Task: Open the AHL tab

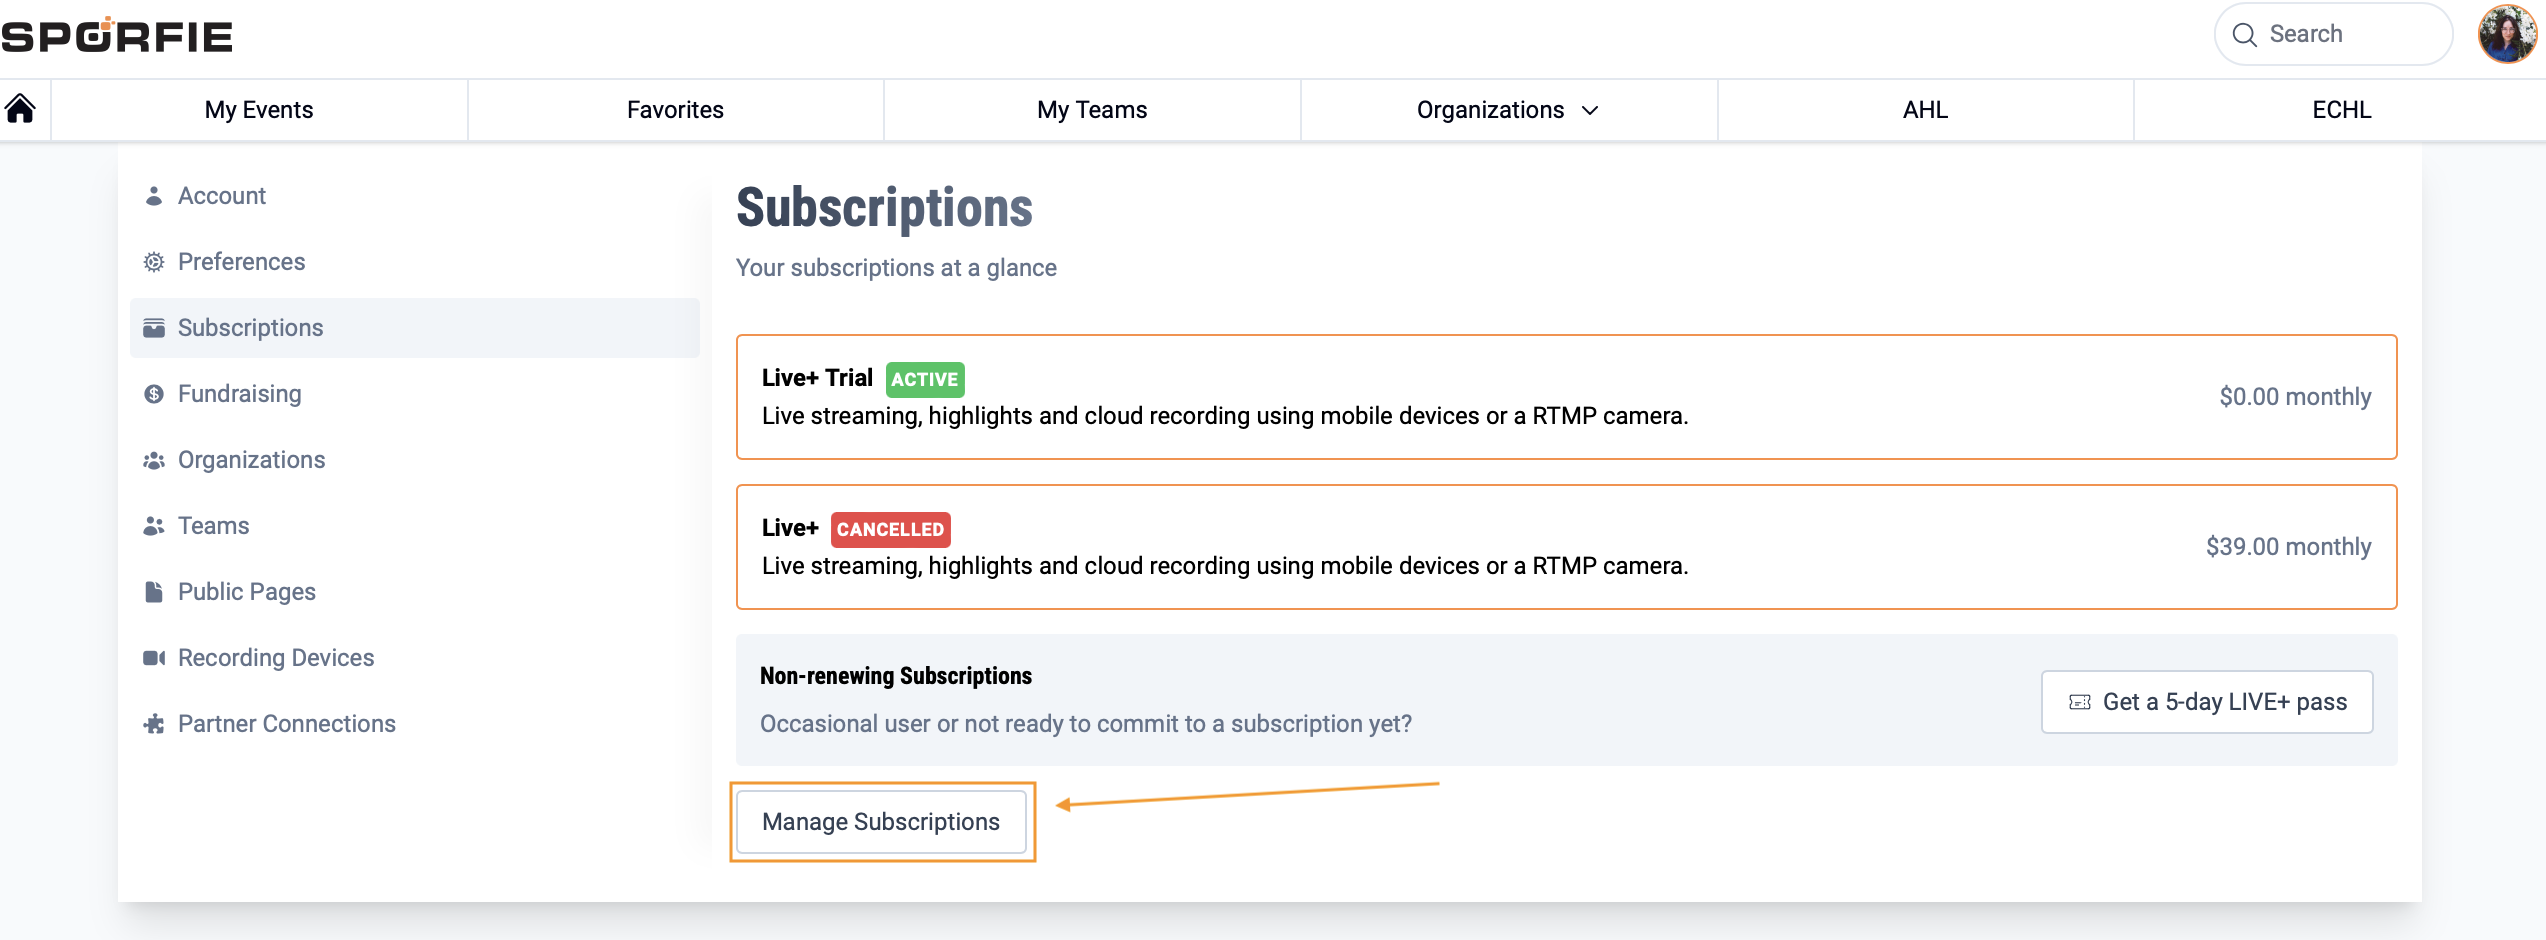Action: click(1925, 110)
